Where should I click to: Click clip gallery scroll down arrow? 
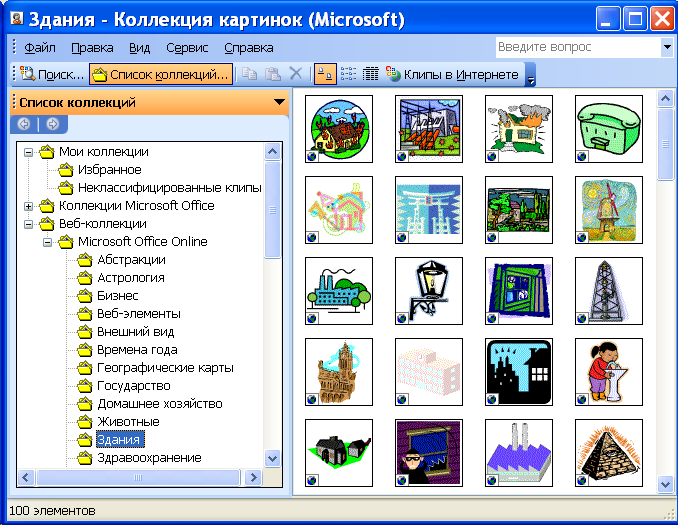click(x=665, y=484)
